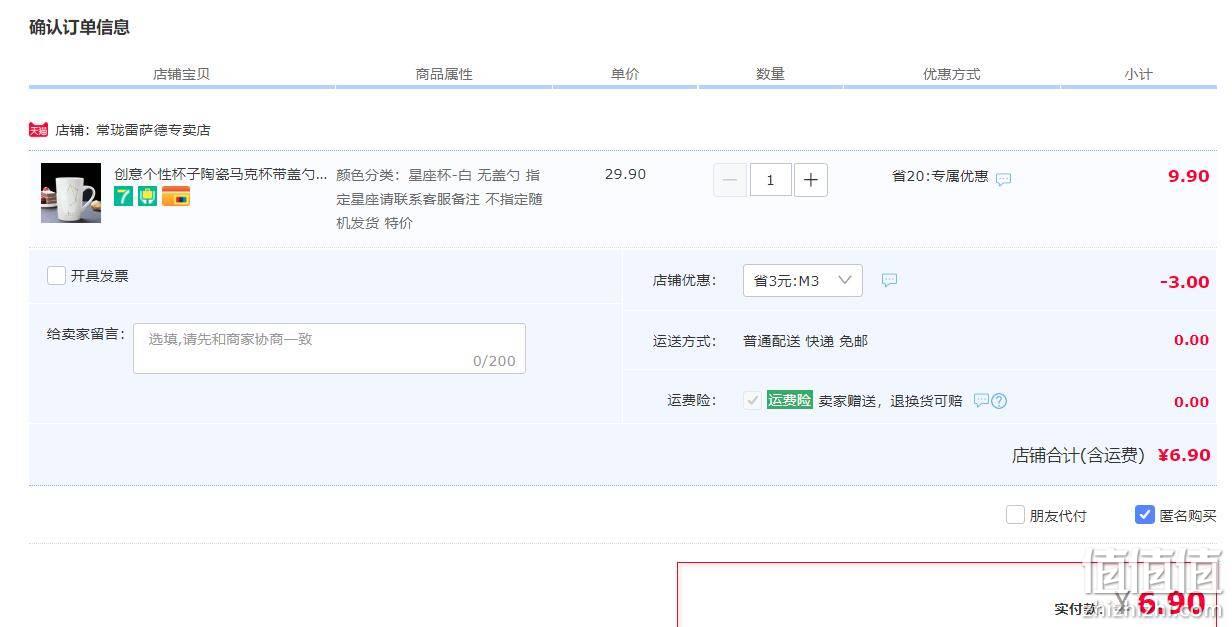Click the Tmall shop logo icon
1232x627 pixels.
38,130
